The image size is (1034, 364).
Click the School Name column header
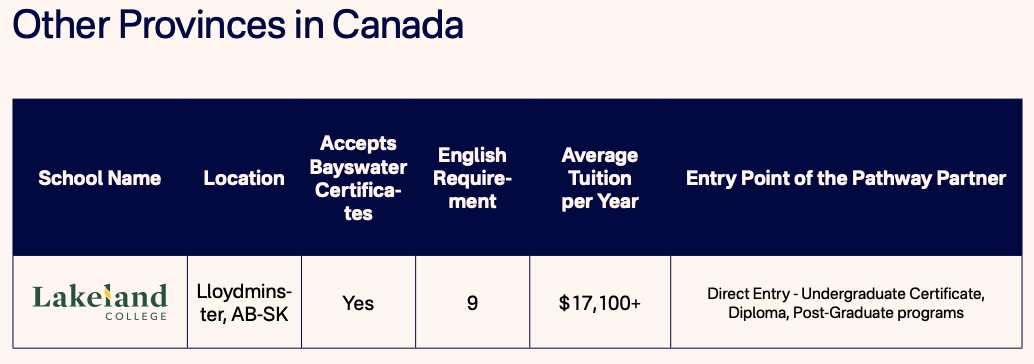tap(100, 178)
